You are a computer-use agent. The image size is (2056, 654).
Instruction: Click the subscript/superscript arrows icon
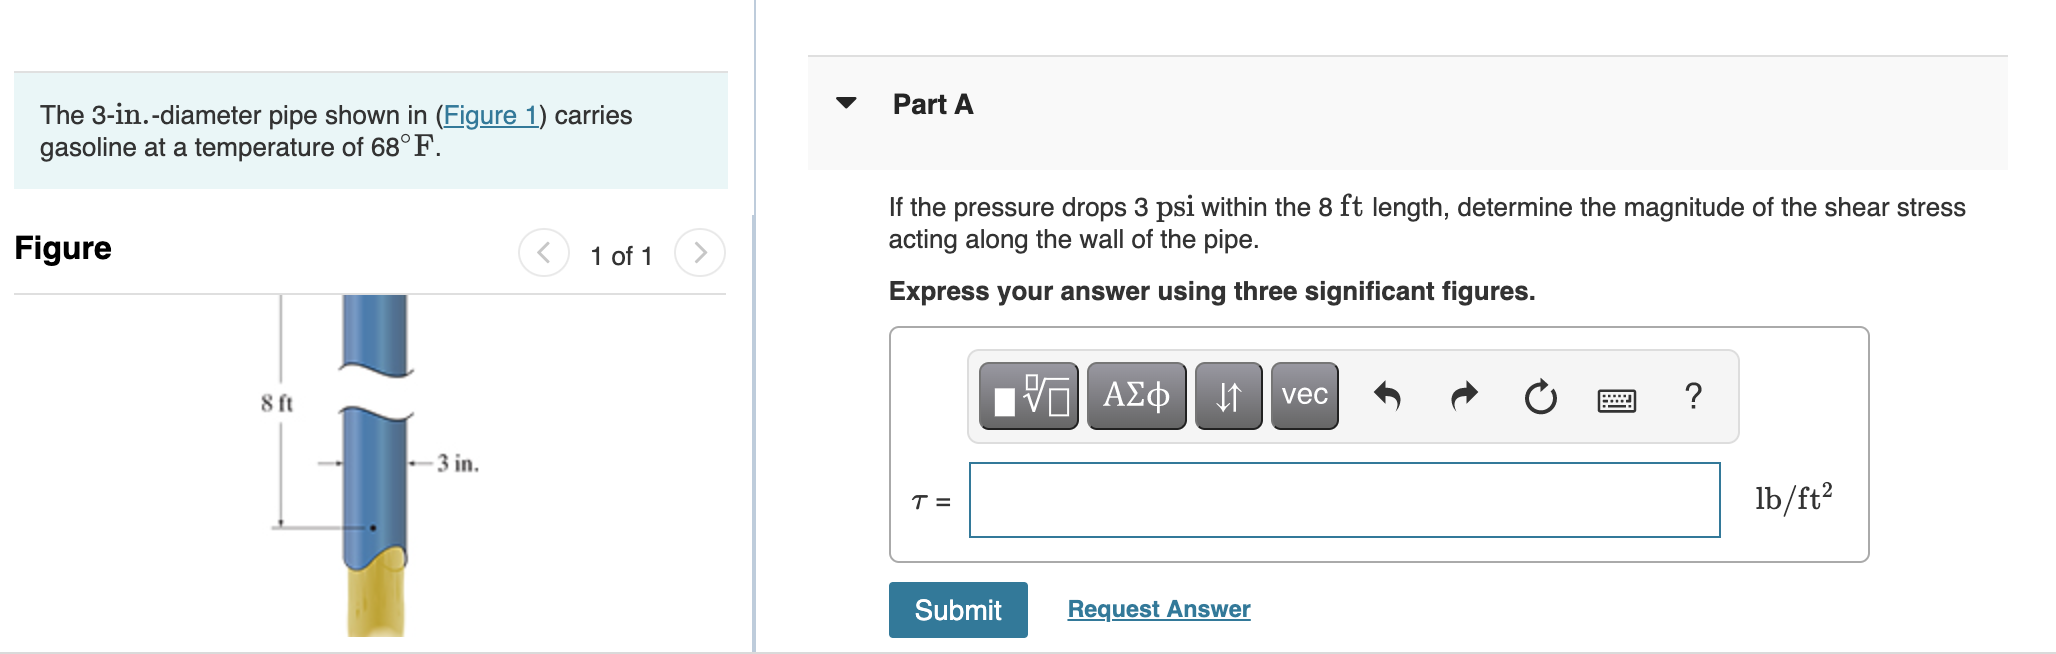1227,394
